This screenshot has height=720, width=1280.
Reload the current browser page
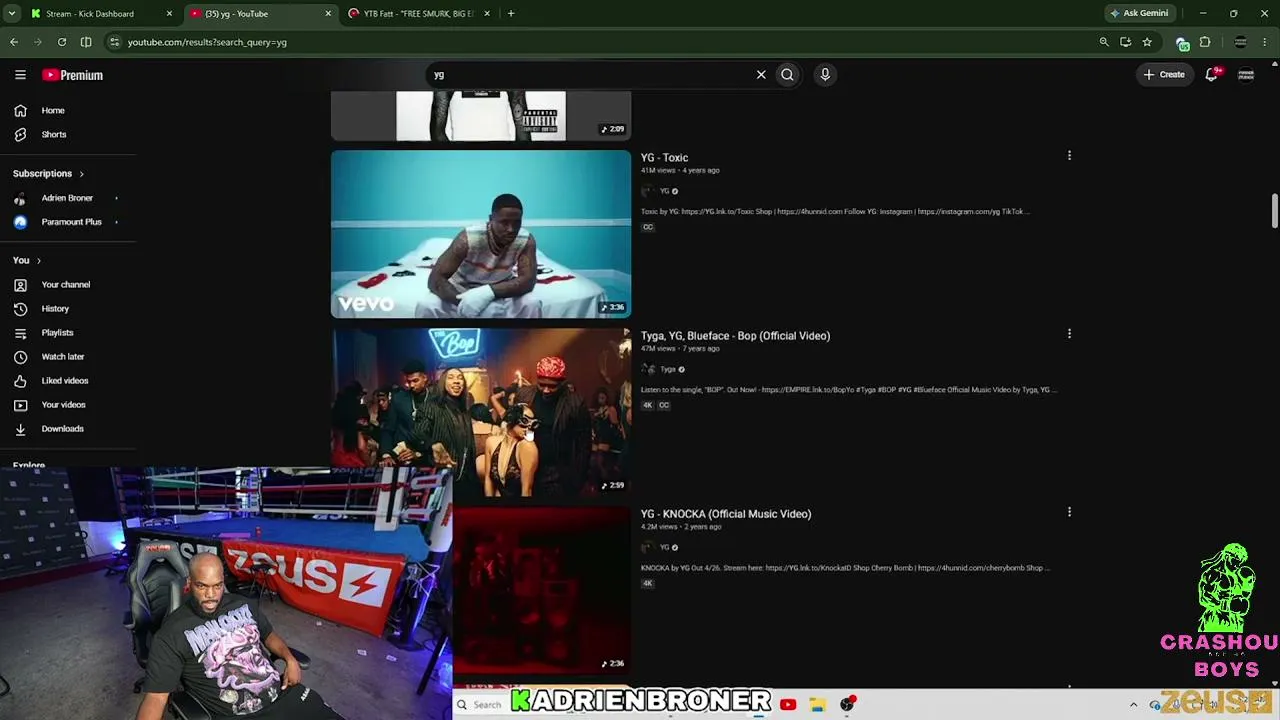(62, 42)
